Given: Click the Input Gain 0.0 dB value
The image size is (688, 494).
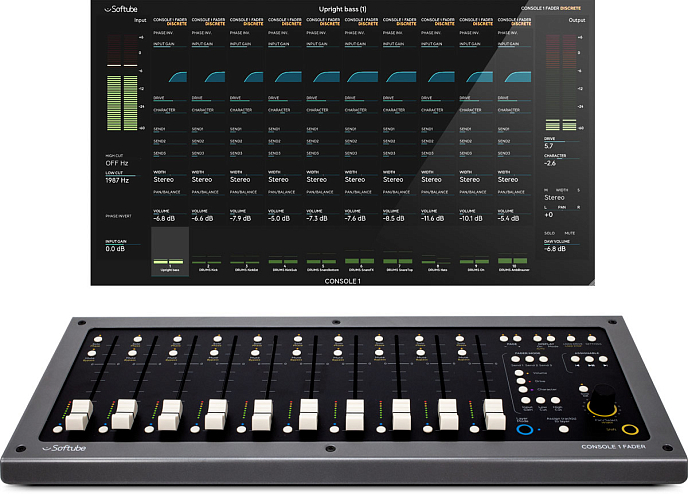Looking at the screenshot, I should (x=115, y=249).
